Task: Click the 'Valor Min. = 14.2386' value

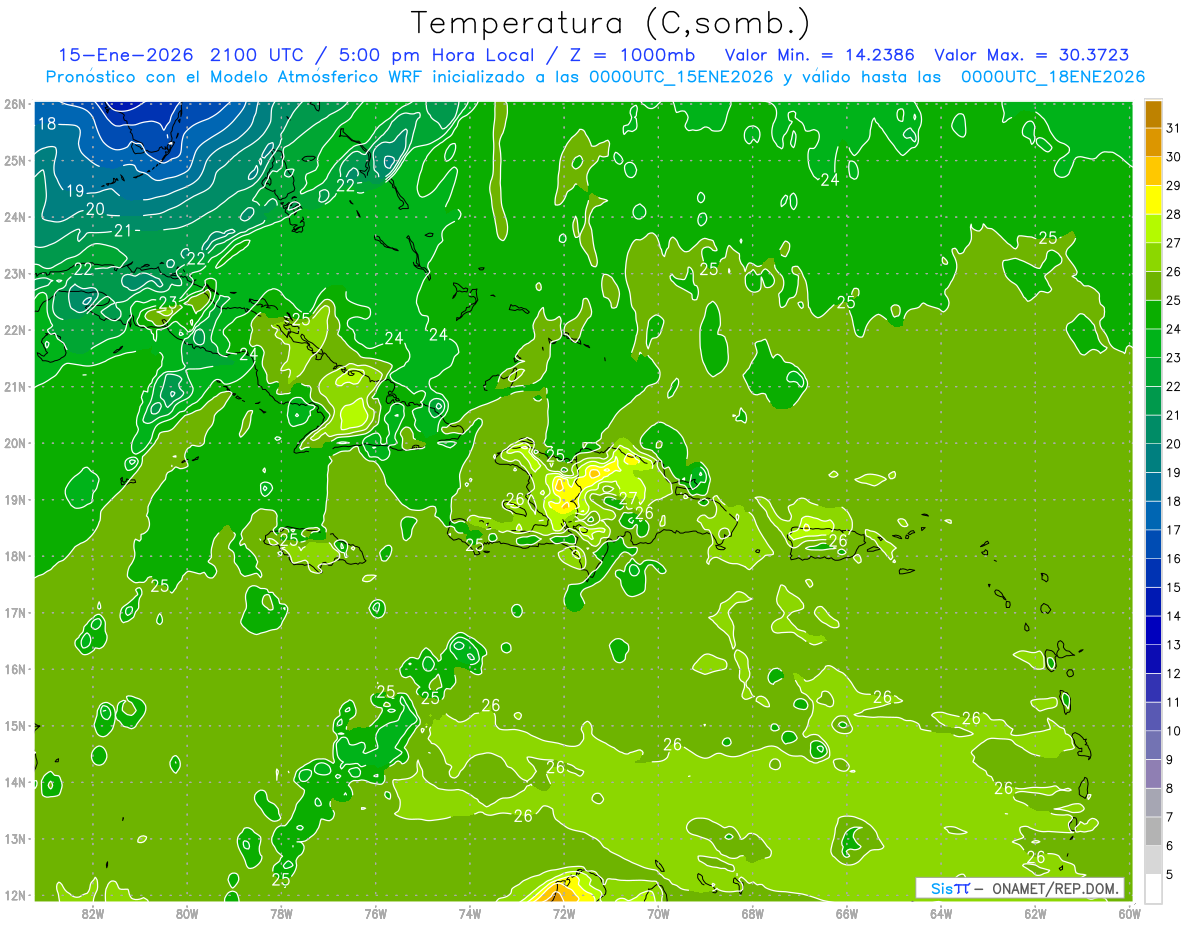Action: [819, 55]
